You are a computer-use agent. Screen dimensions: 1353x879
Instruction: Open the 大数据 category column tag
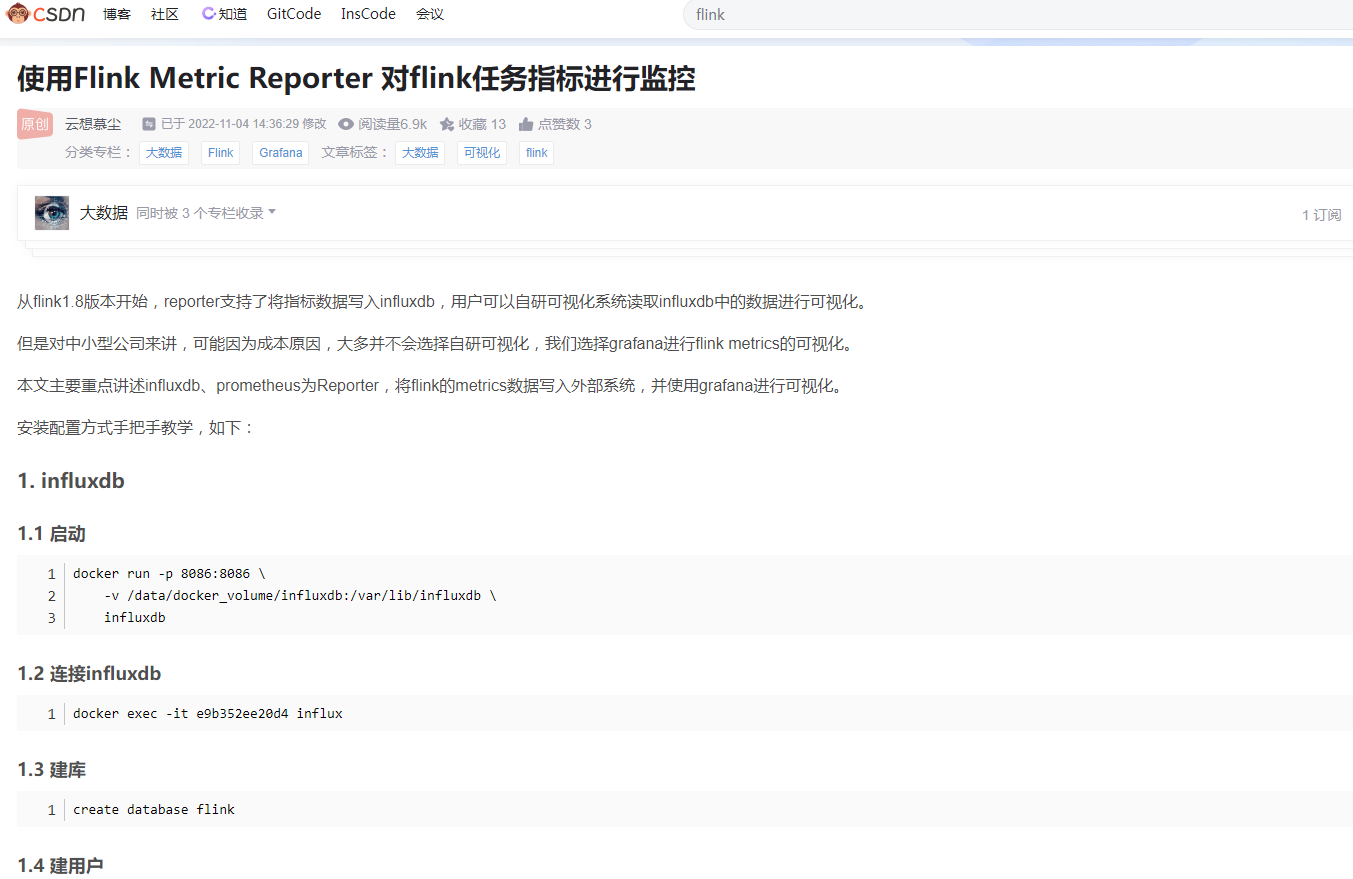(164, 153)
